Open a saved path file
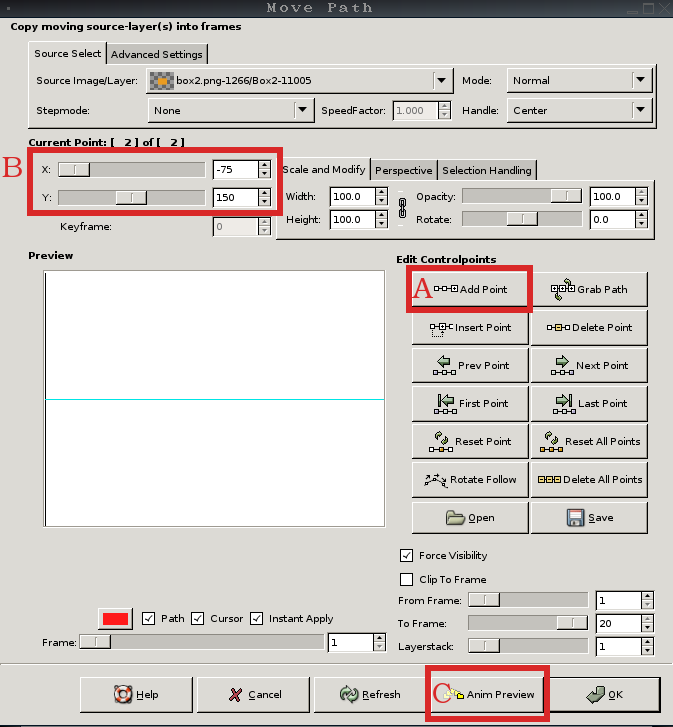The image size is (673, 727). (470, 517)
